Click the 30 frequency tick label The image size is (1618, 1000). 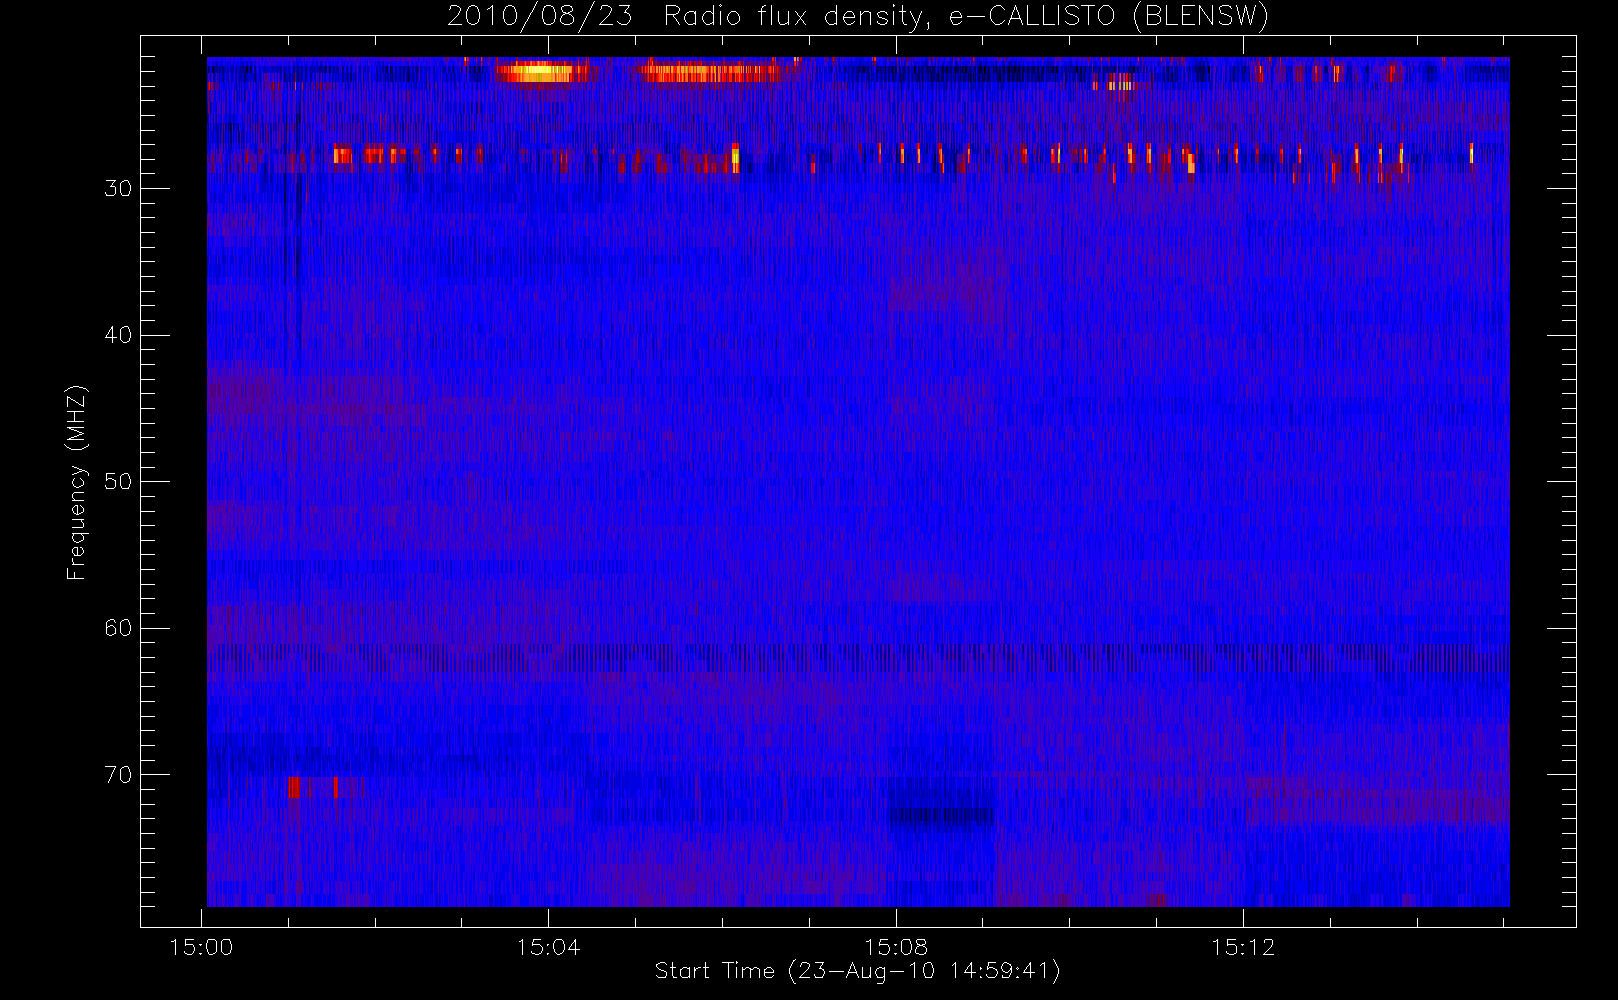(118, 189)
